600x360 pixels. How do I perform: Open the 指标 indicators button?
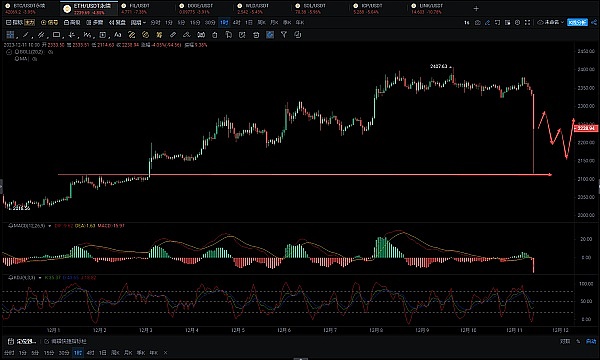15,23
